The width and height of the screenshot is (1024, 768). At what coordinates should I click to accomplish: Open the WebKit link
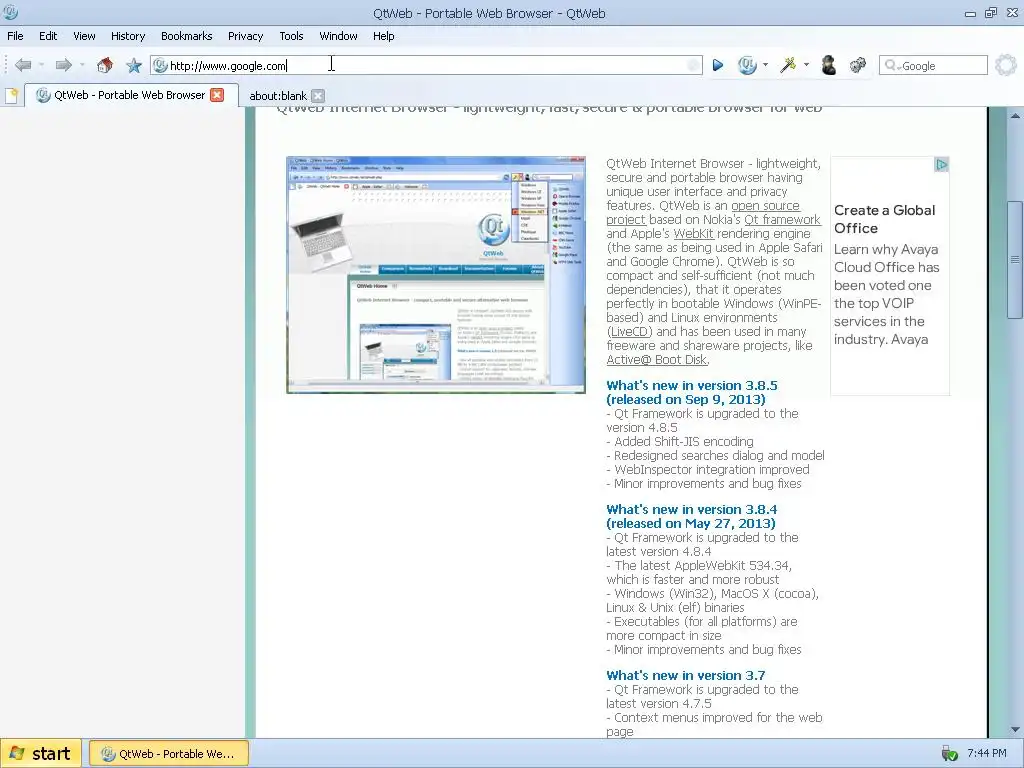(x=694, y=233)
